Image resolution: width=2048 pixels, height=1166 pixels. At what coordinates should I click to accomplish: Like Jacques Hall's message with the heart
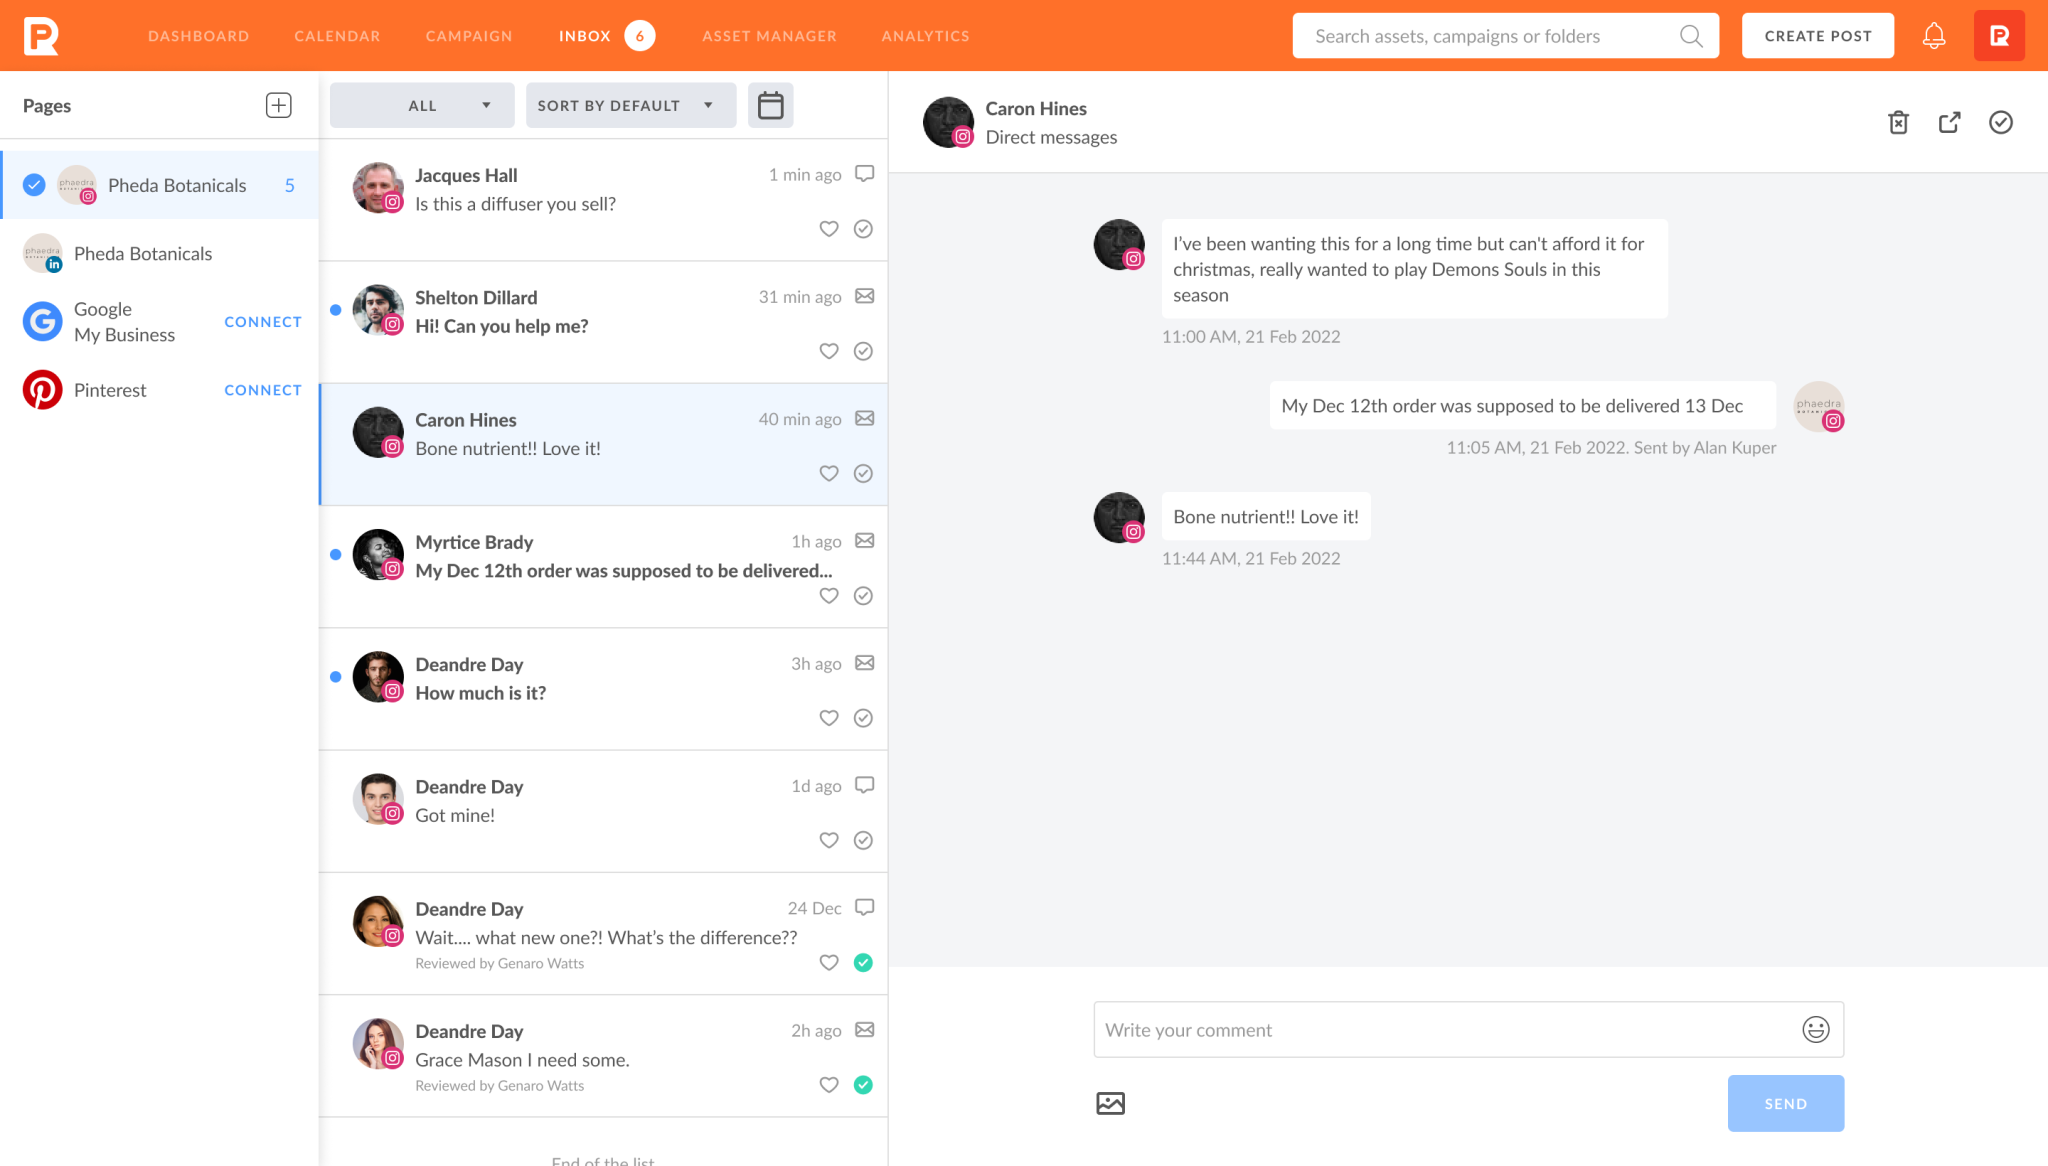(x=828, y=228)
